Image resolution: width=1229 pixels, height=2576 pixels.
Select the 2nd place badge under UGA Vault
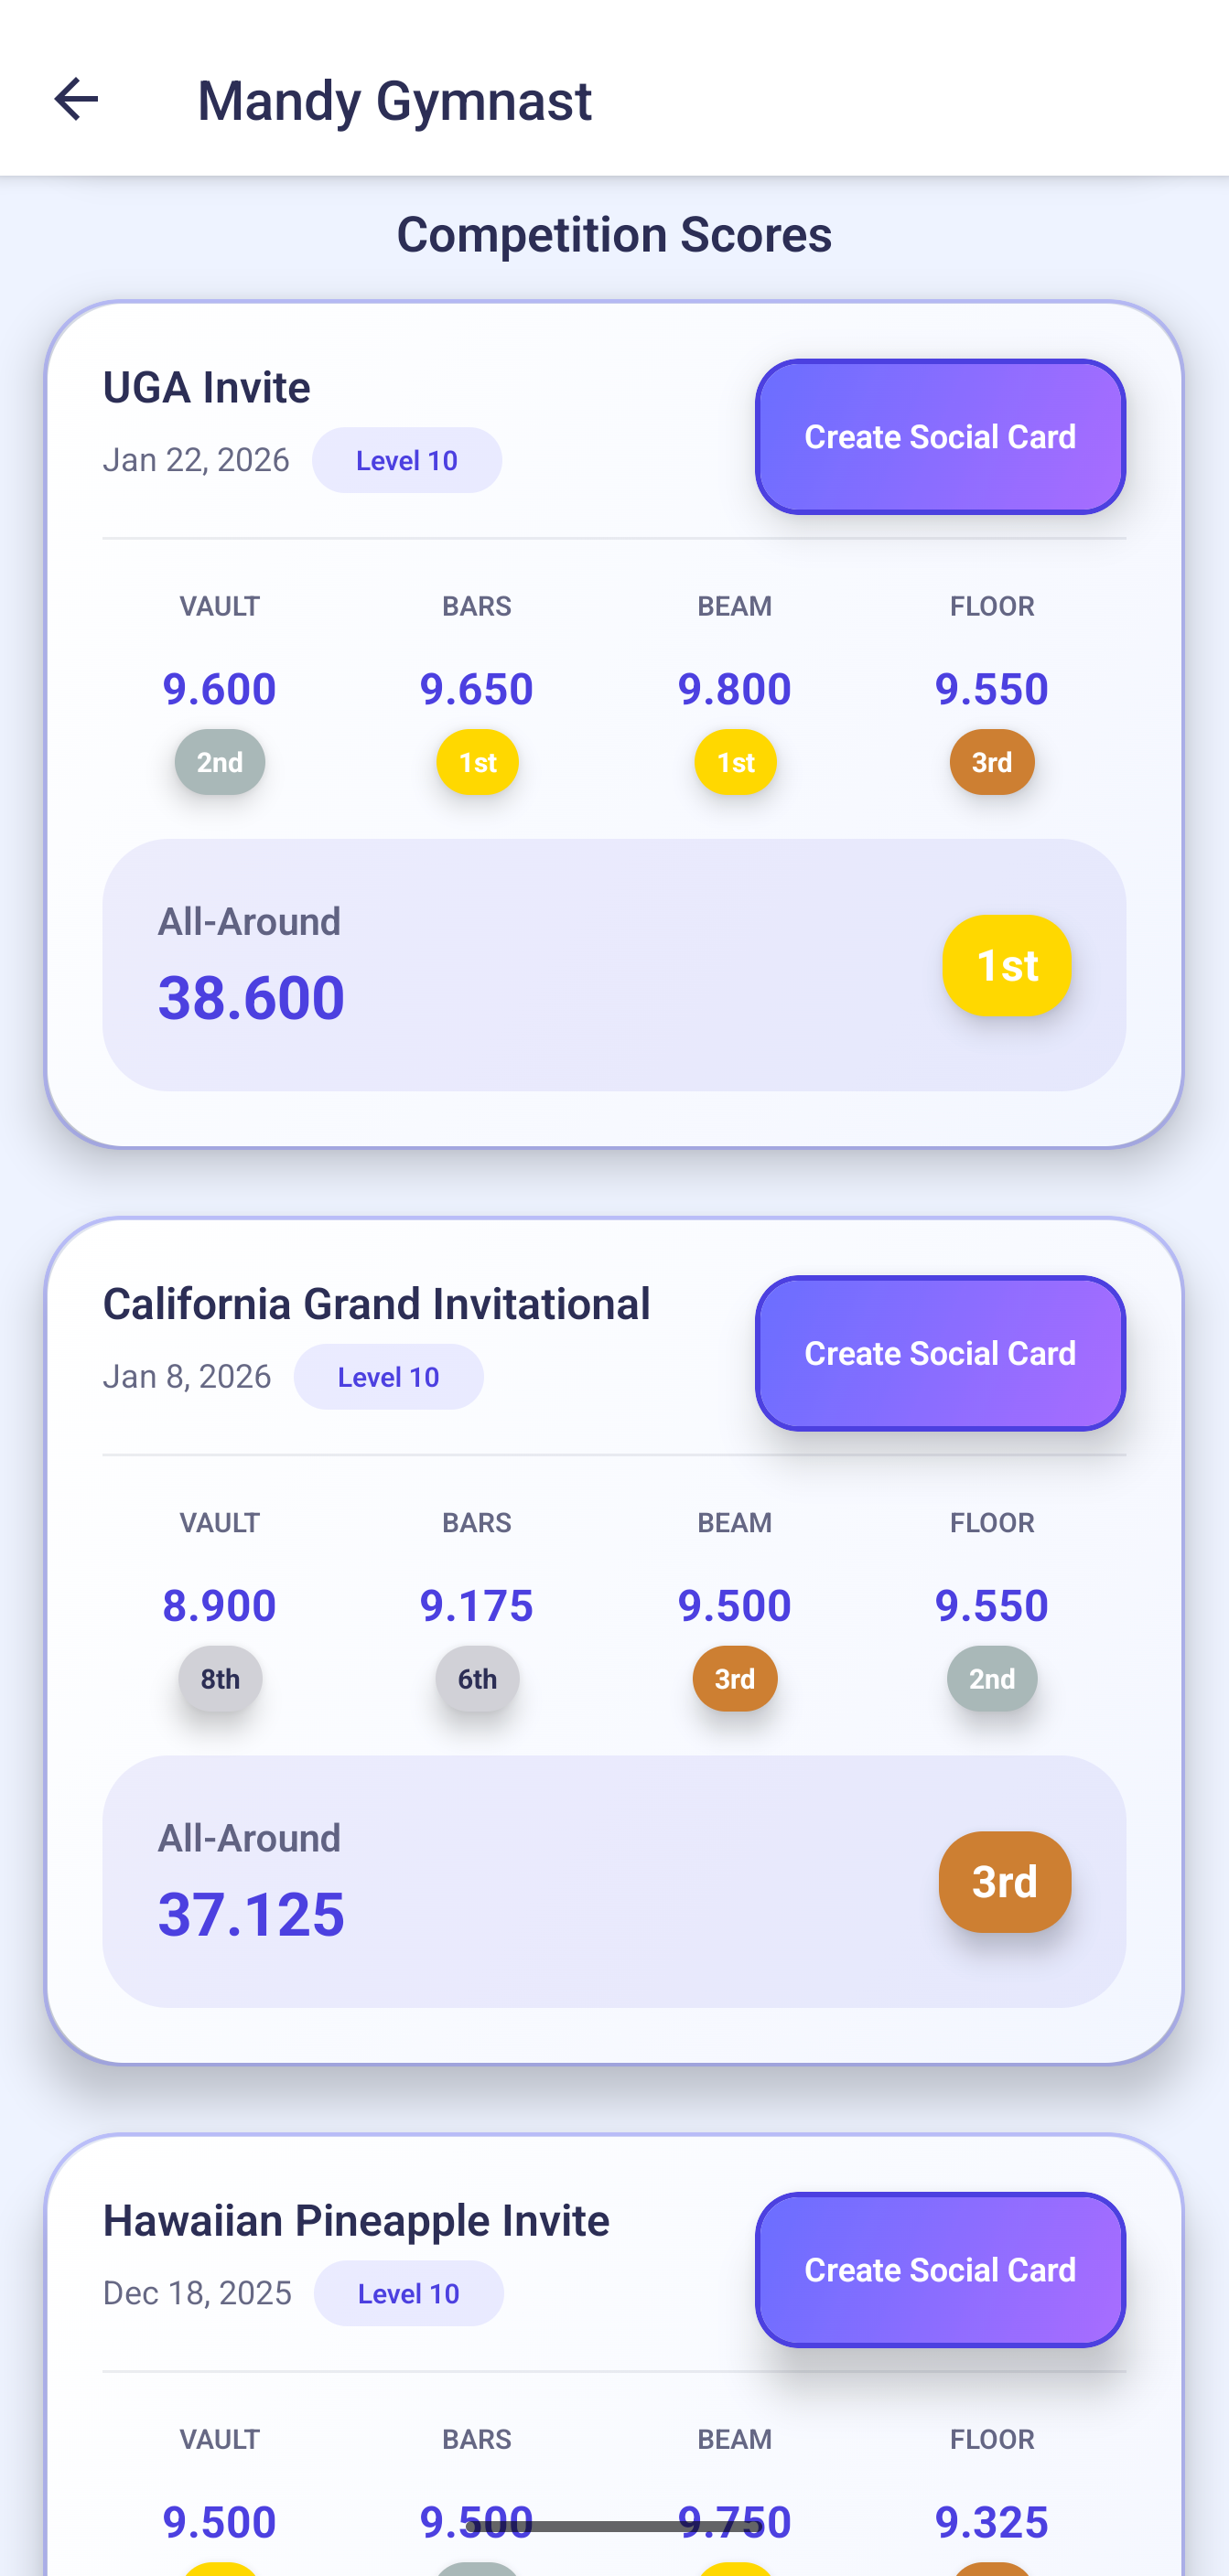pos(219,762)
